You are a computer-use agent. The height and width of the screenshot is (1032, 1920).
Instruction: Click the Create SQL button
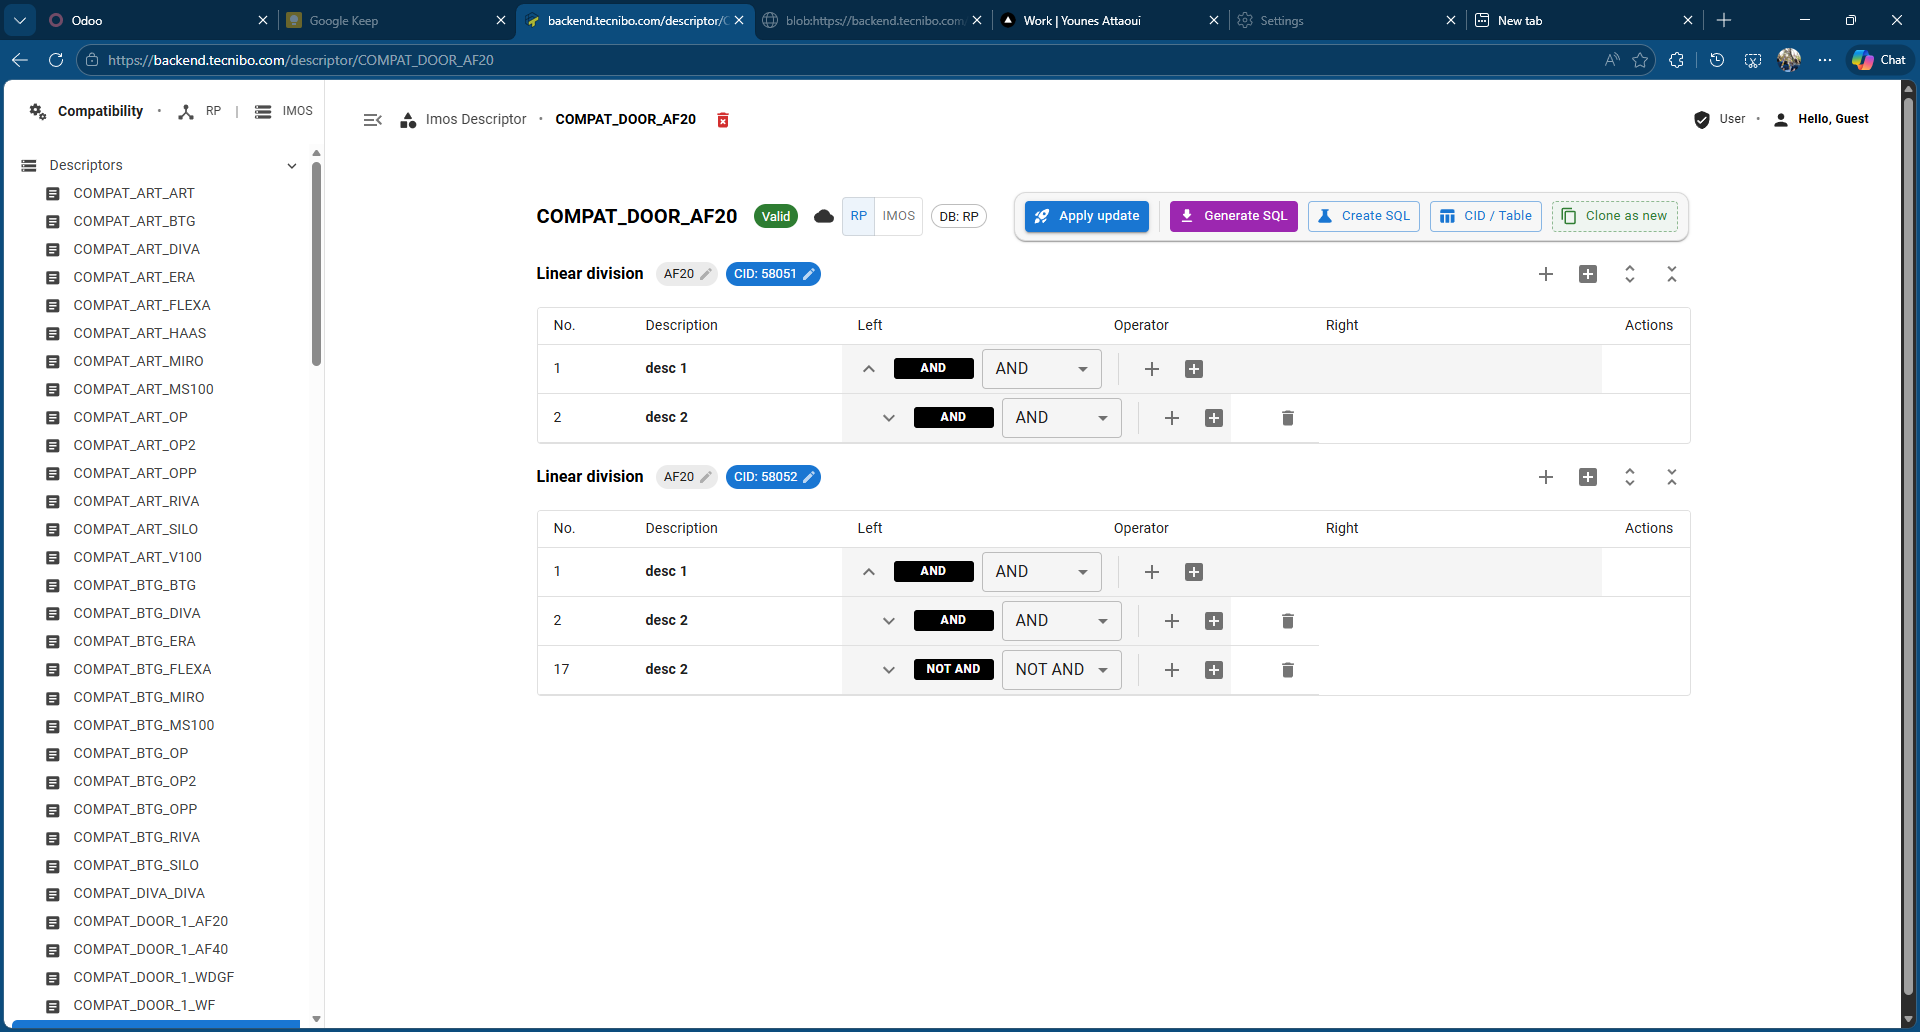1364,216
